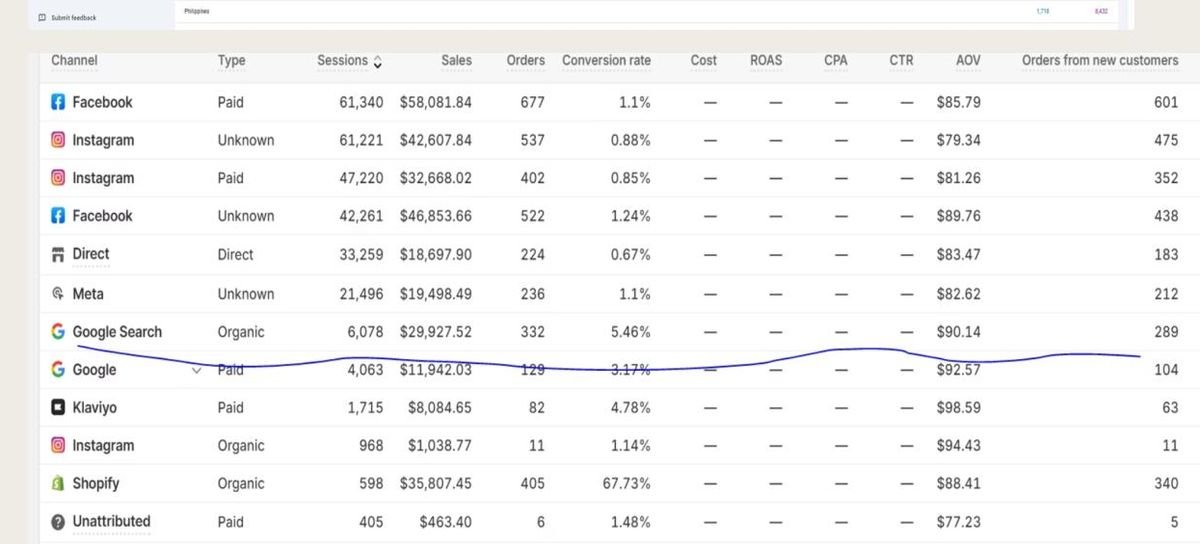Image resolution: width=1200 pixels, height=544 pixels.
Task: Select AOV value $77.23
Action: pos(959,522)
